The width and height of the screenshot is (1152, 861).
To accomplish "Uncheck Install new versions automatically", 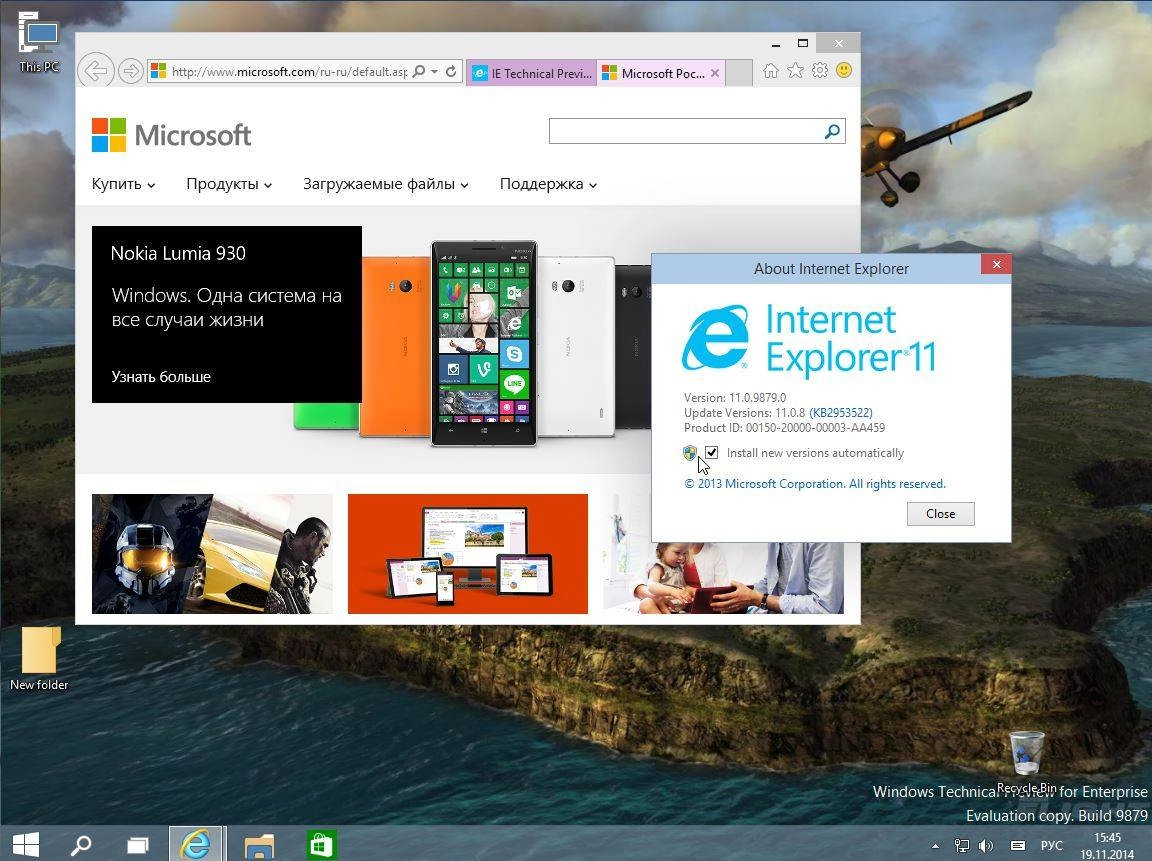I will (711, 453).
